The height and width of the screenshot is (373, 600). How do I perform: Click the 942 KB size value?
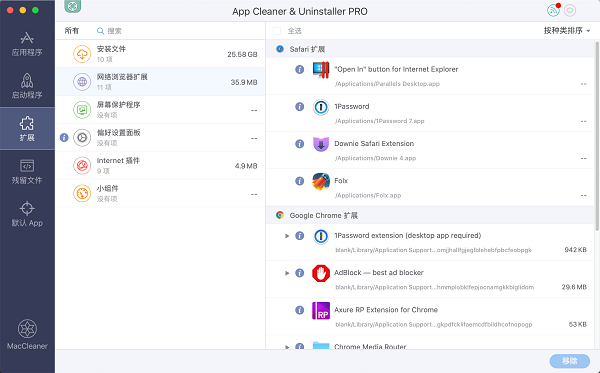pos(576,250)
